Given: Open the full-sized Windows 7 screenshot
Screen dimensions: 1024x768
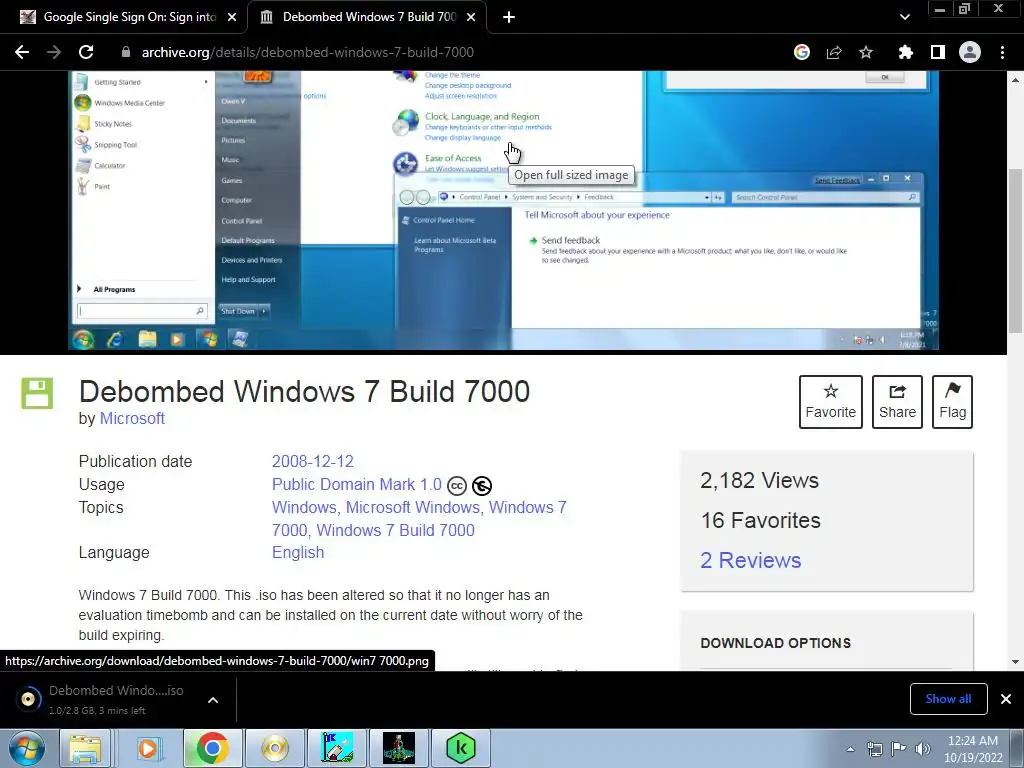Looking at the screenshot, I should tap(504, 210).
